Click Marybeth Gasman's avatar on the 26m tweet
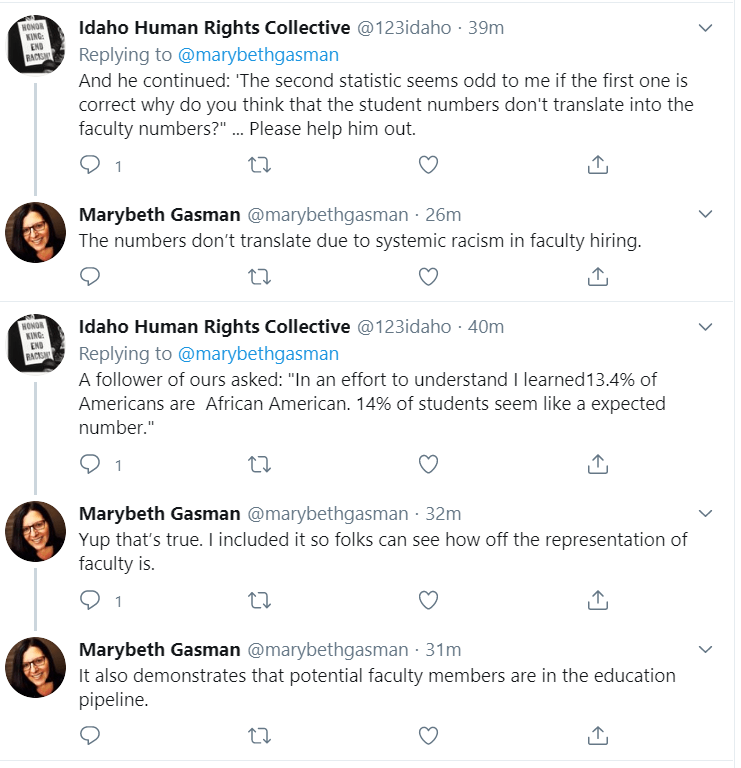 [x=36, y=233]
